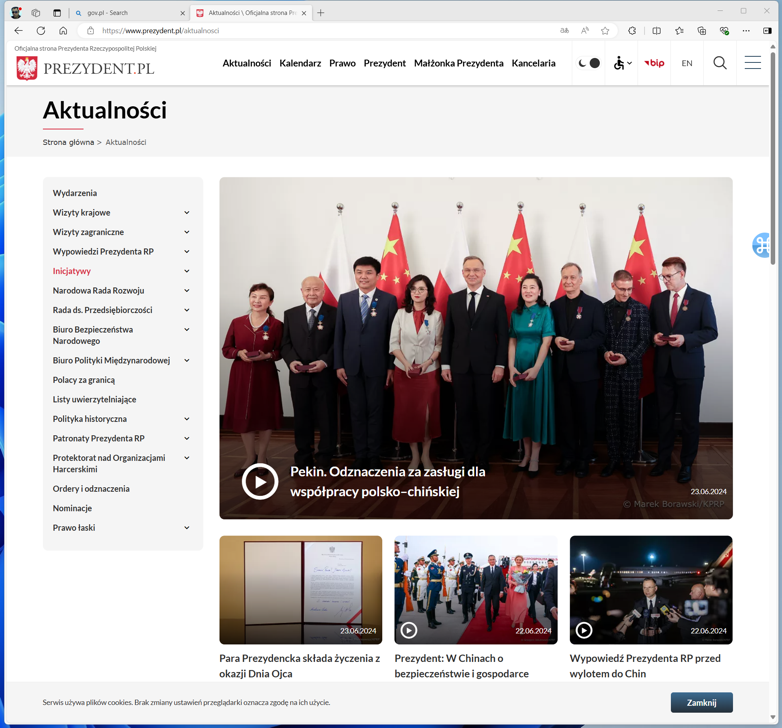Click the PREZYDENT.PL eagle logo
This screenshot has height=728, width=782.
coord(27,67)
